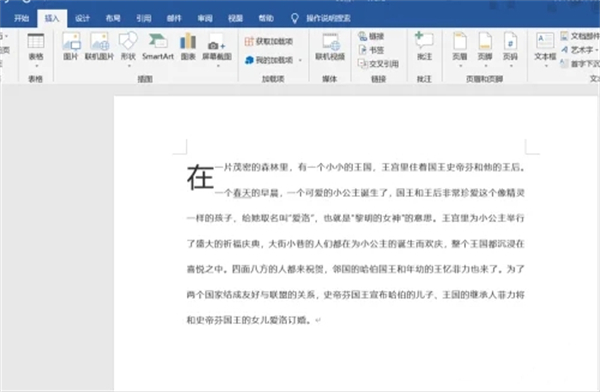Open 文档部件 quick parts
The height and width of the screenshot is (392, 600).
coord(580,36)
